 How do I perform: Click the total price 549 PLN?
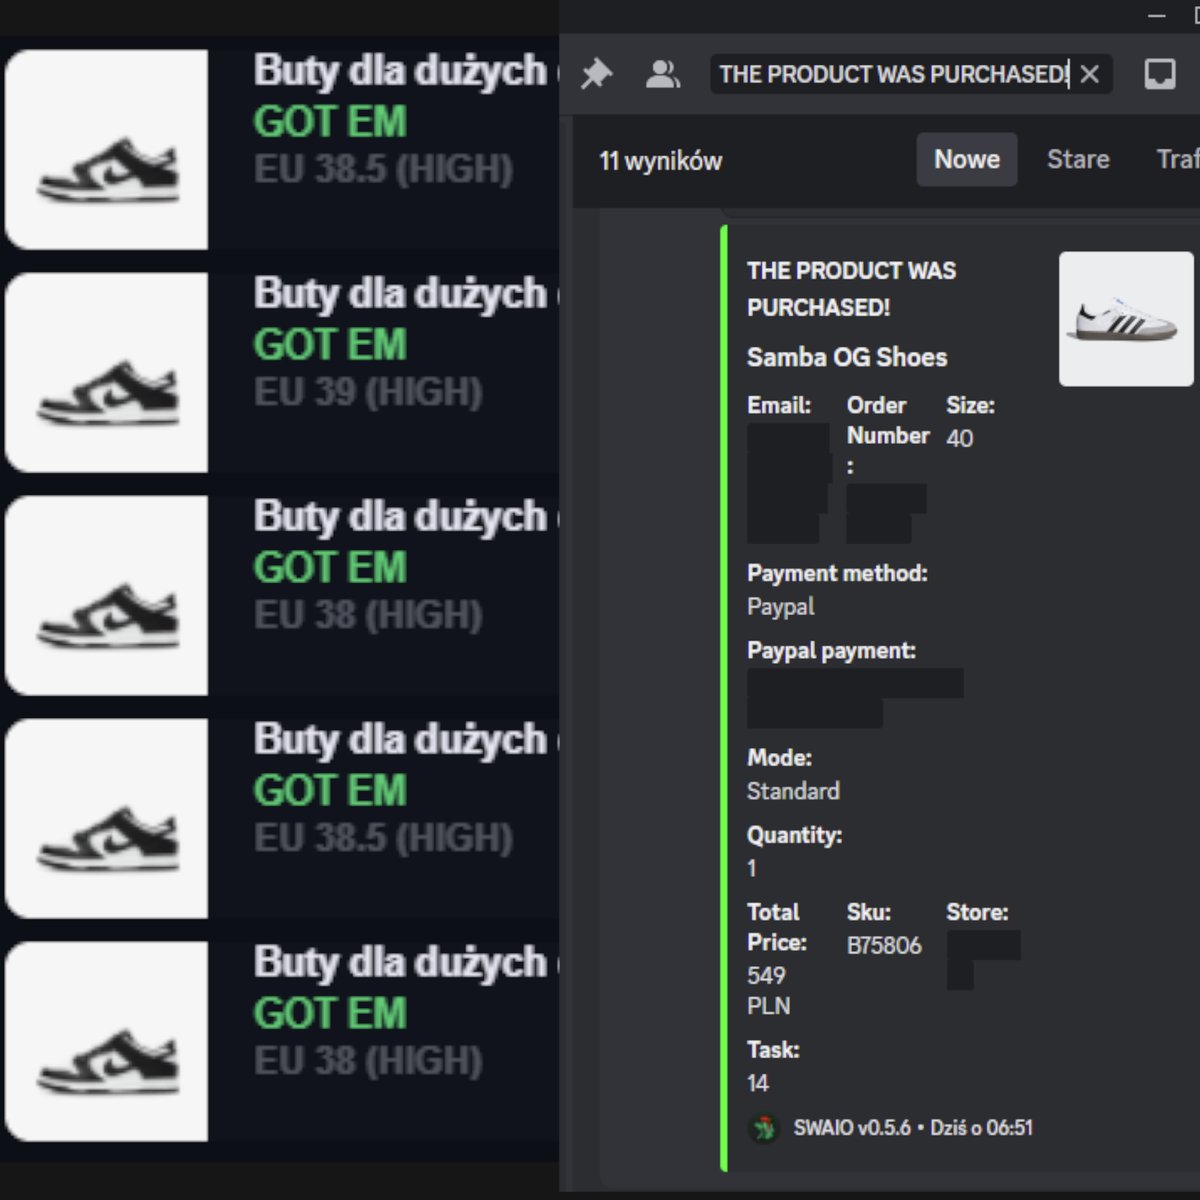click(x=768, y=991)
